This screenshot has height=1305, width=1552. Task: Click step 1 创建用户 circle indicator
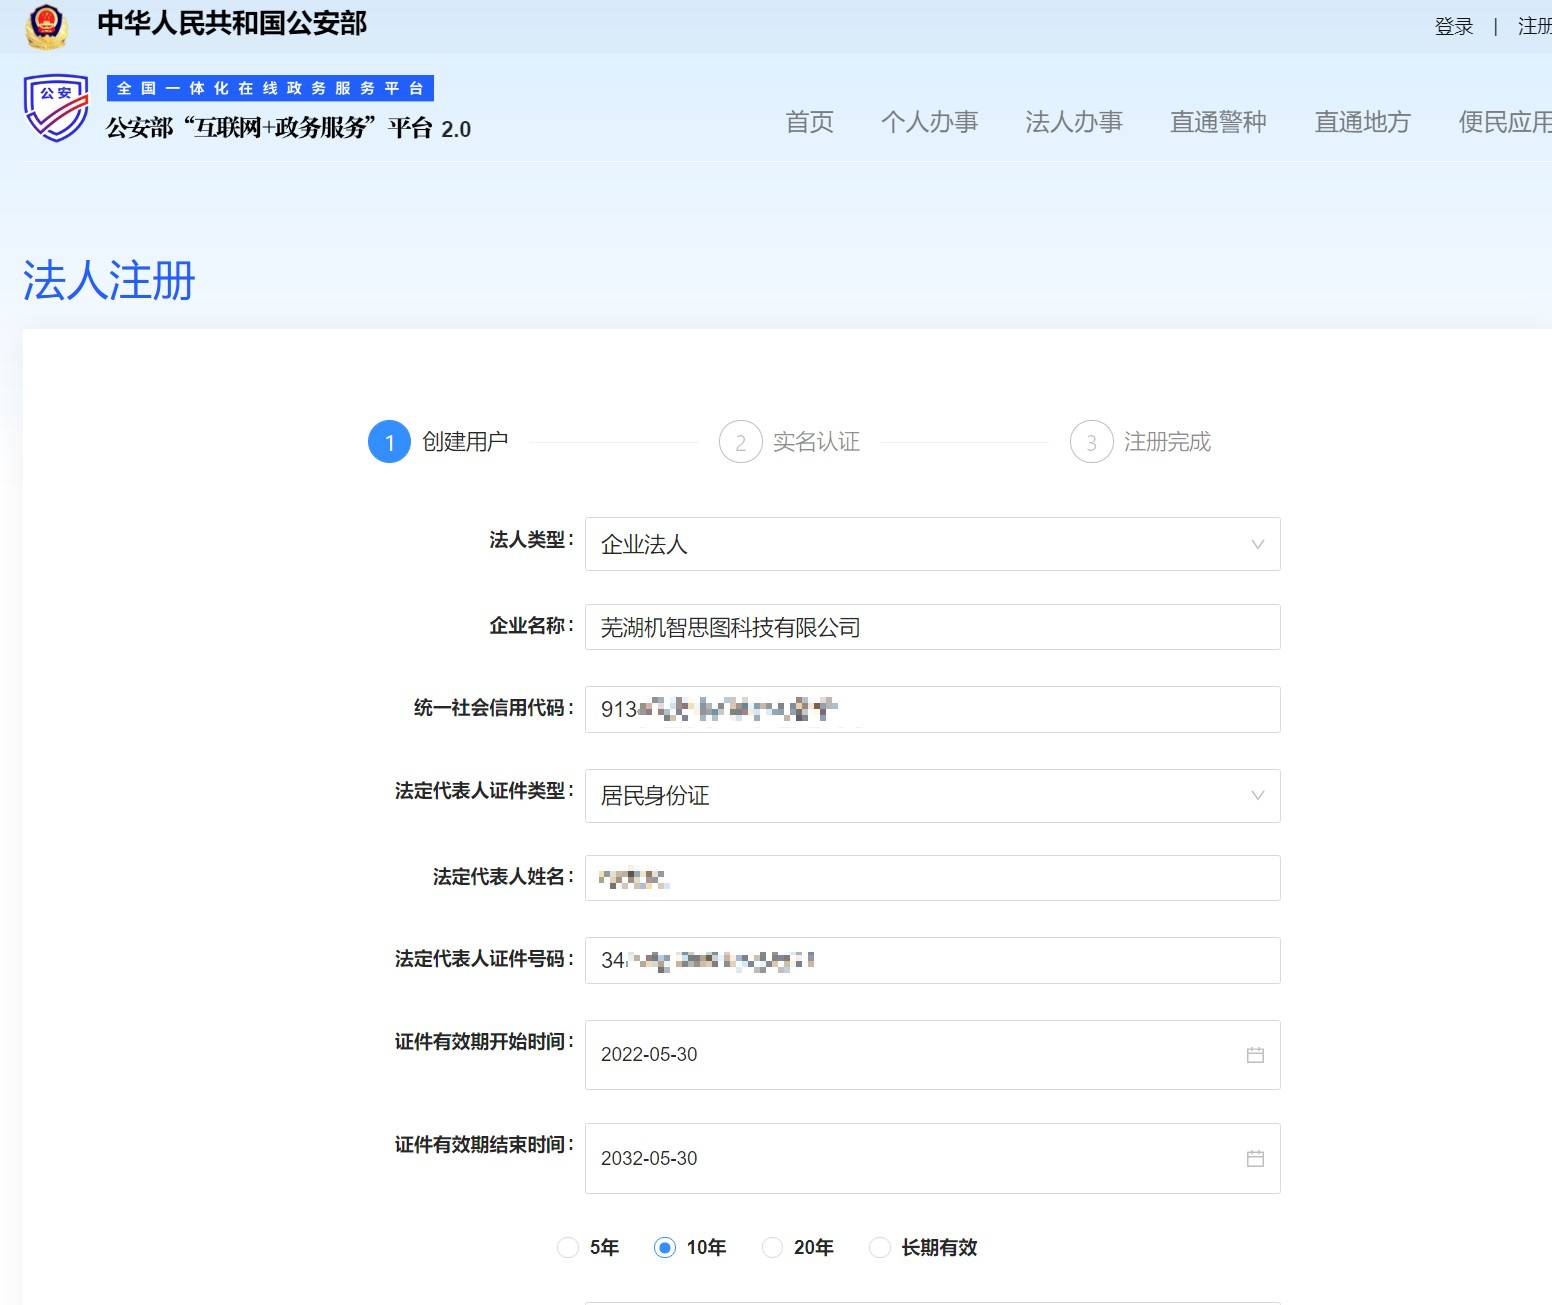click(x=389, y=442)
